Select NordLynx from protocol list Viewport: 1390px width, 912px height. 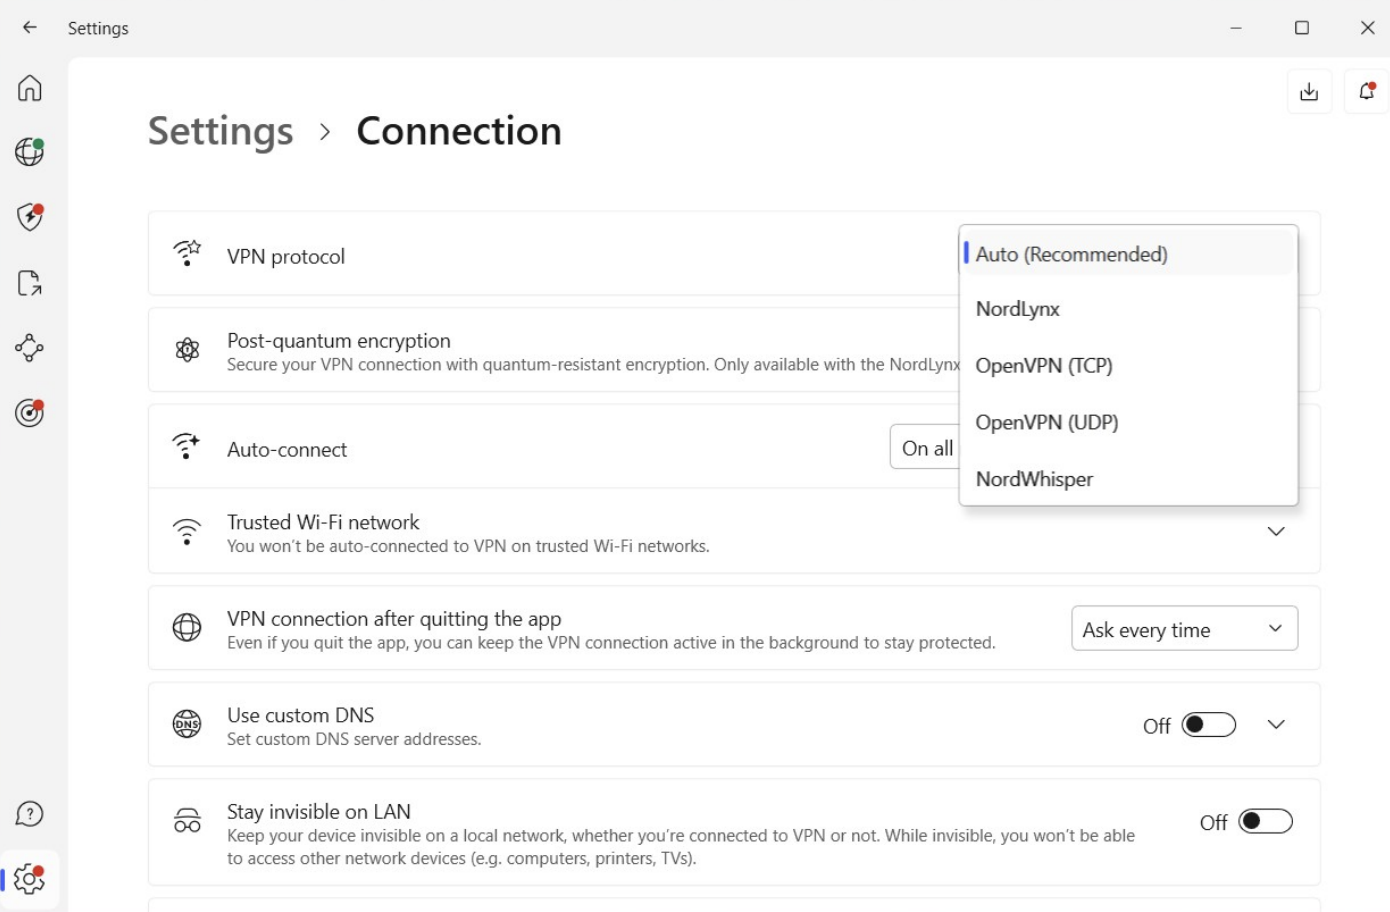pos(1128,309)
